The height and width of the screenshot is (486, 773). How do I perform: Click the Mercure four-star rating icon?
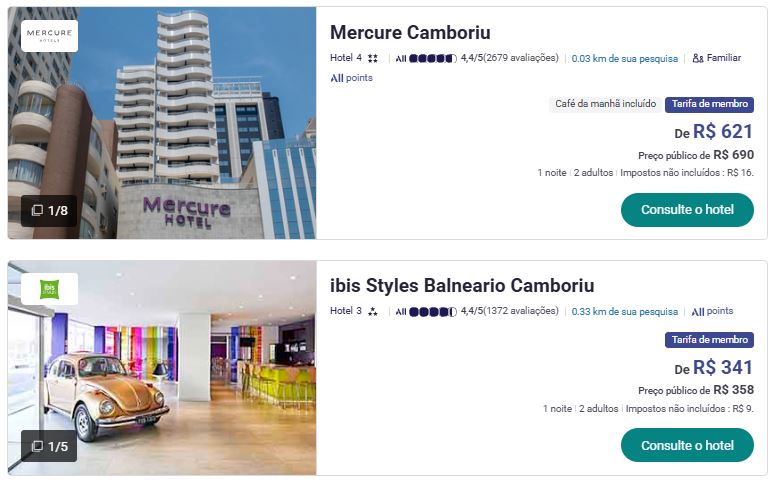pos(373,59)
